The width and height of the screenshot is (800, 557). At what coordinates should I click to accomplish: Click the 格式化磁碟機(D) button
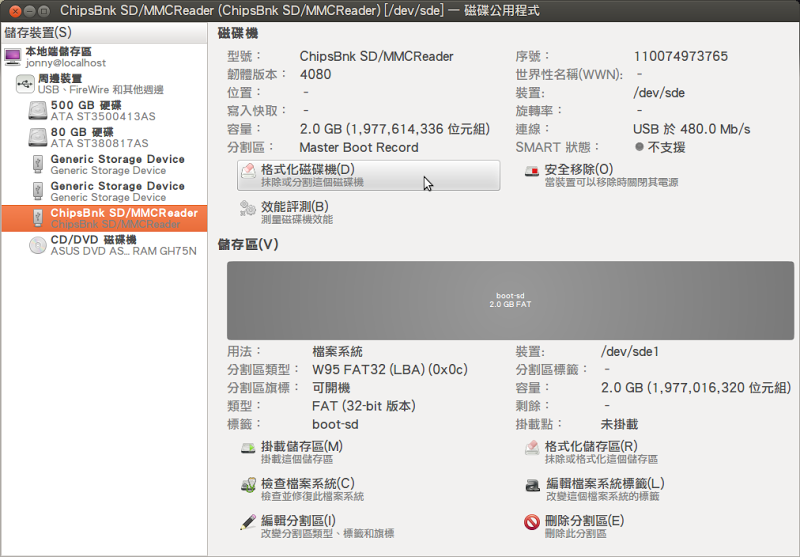[x=368, y=175]
